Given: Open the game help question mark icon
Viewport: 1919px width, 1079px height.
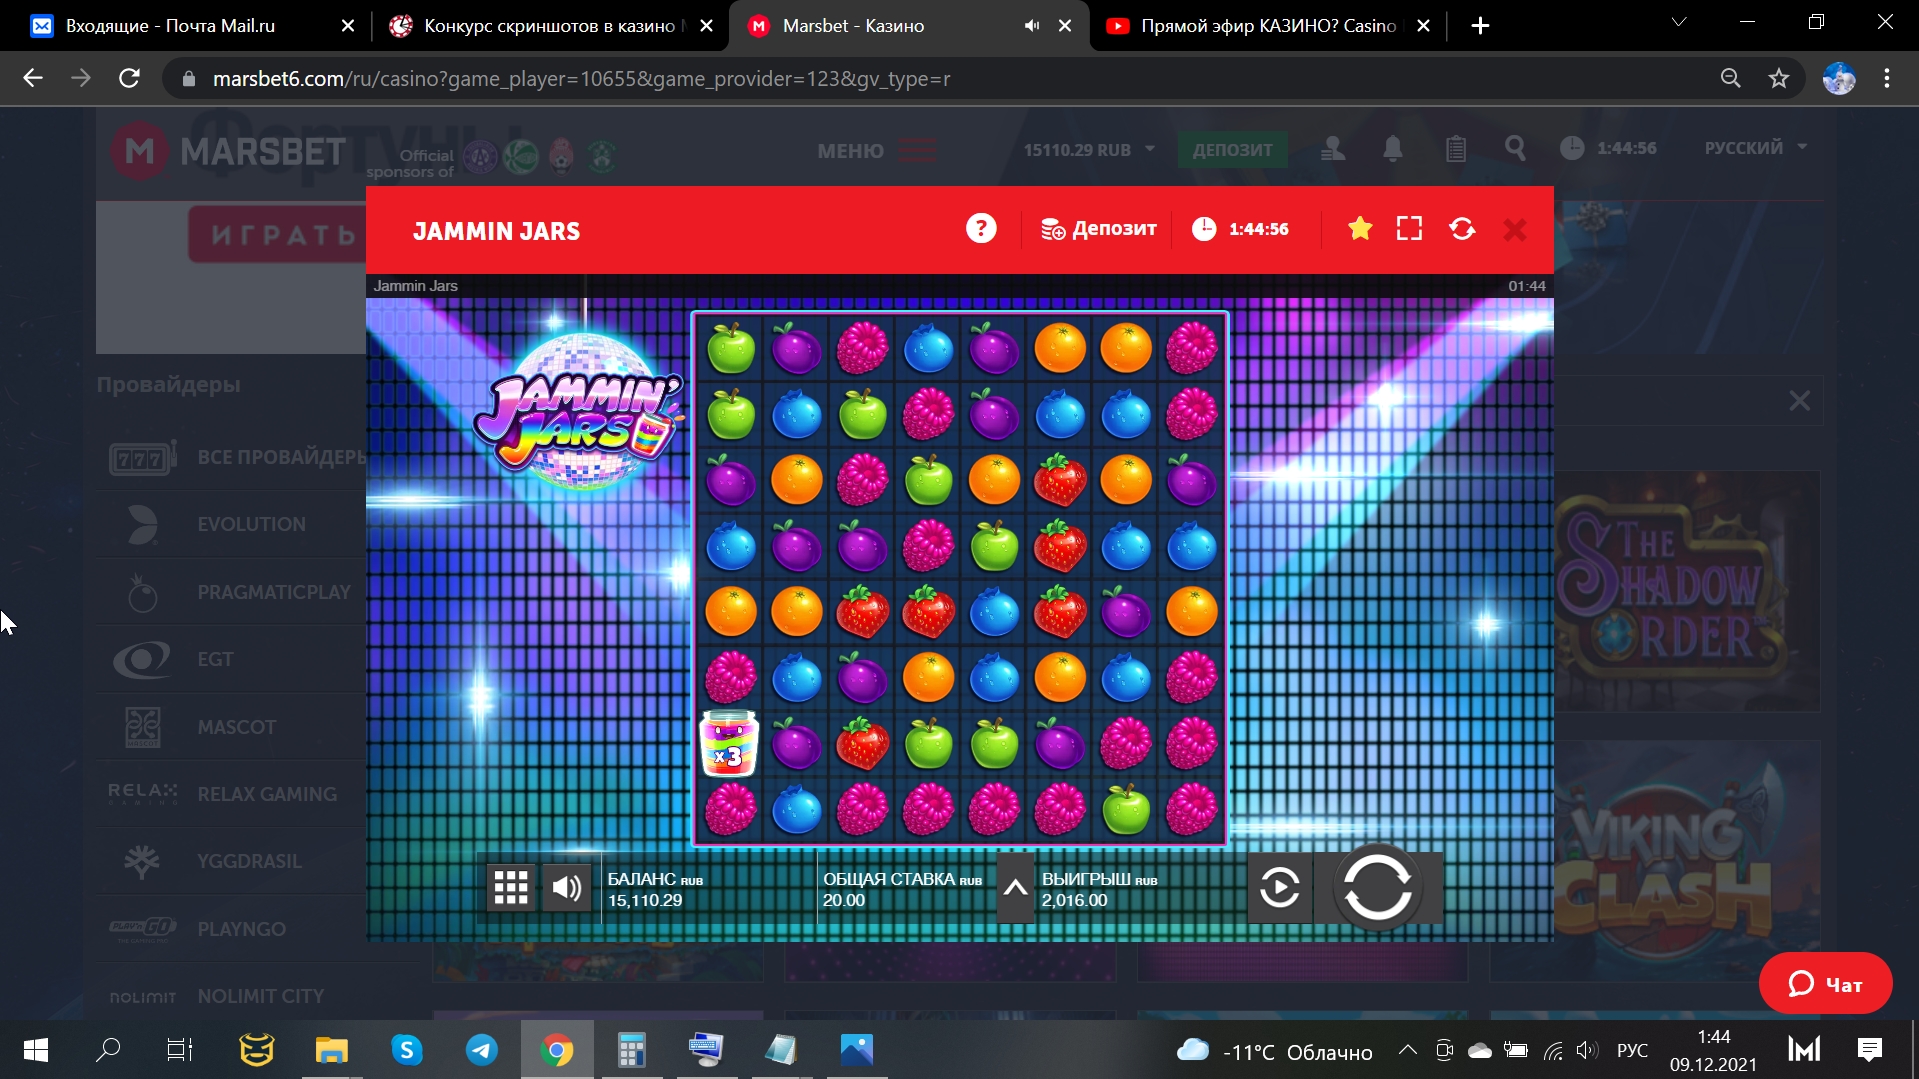Looking at the screenshot, I should [981, 229].
